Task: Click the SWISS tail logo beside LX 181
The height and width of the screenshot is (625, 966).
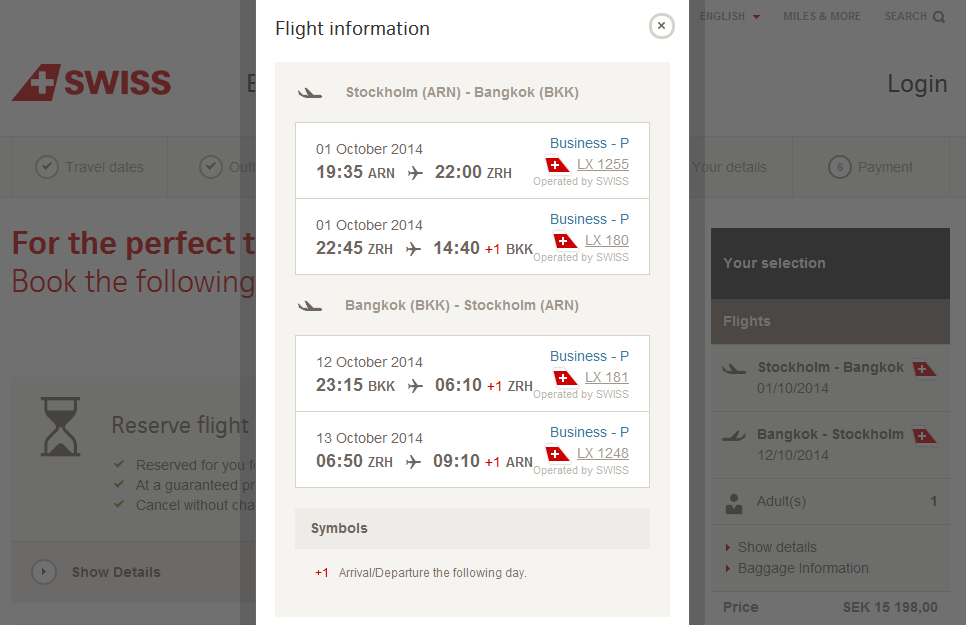Action: coord(564,378)
